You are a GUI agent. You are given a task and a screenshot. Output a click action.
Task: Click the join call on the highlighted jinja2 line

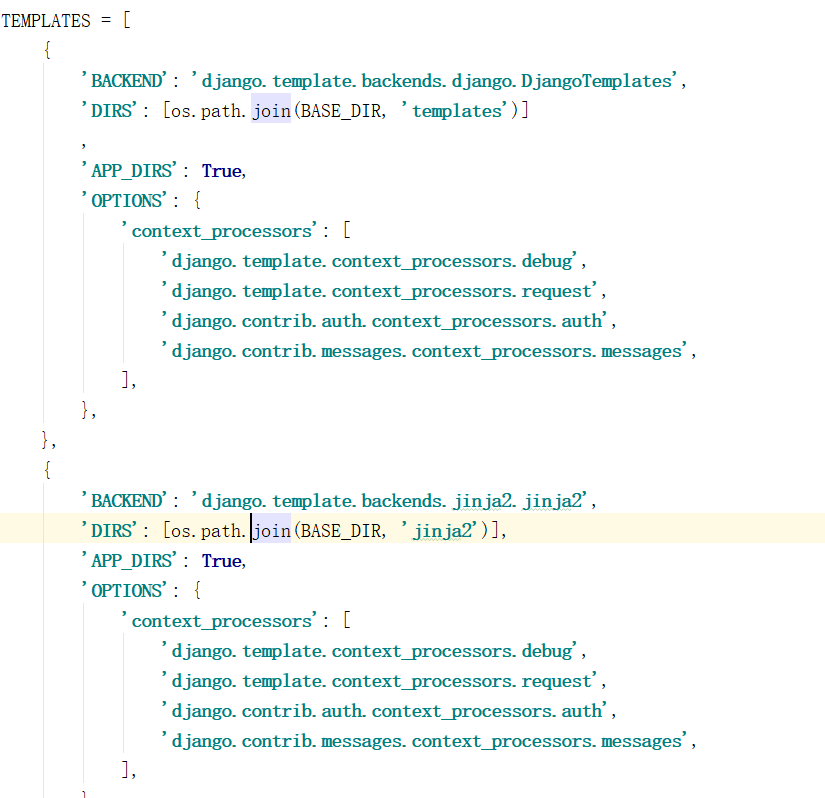pos(271,531)
